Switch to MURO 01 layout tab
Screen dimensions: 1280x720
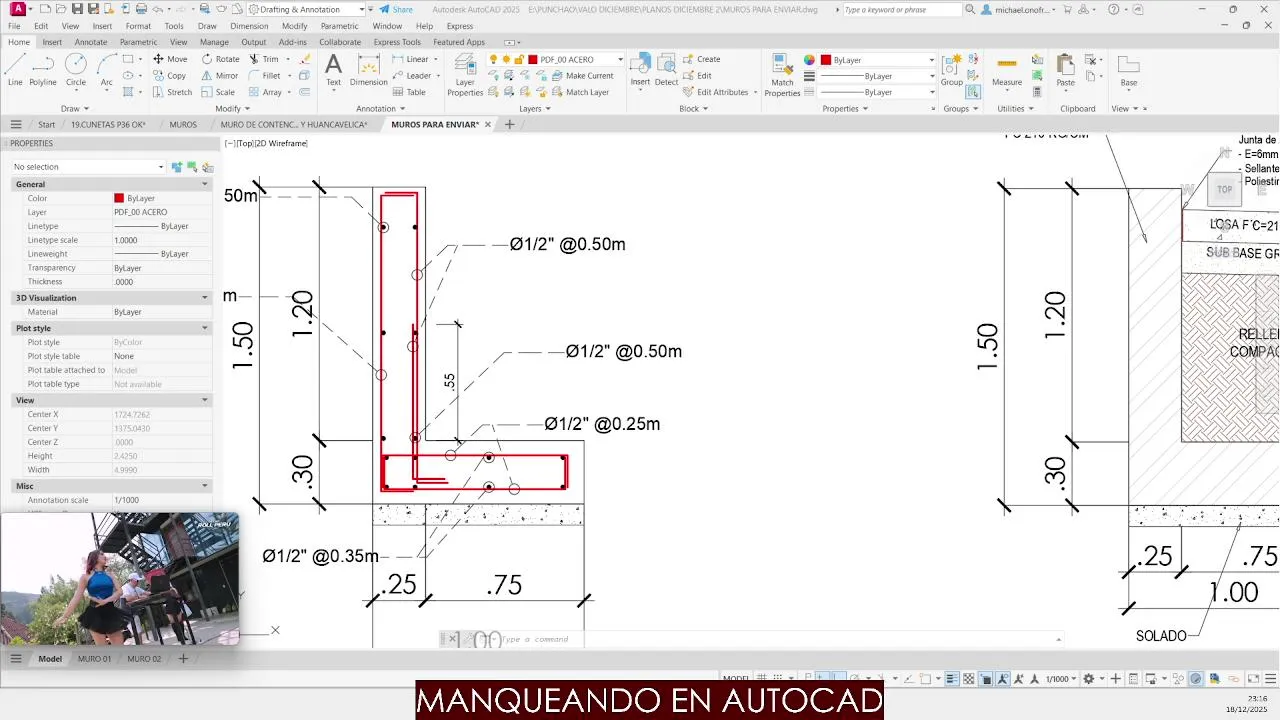95,659
